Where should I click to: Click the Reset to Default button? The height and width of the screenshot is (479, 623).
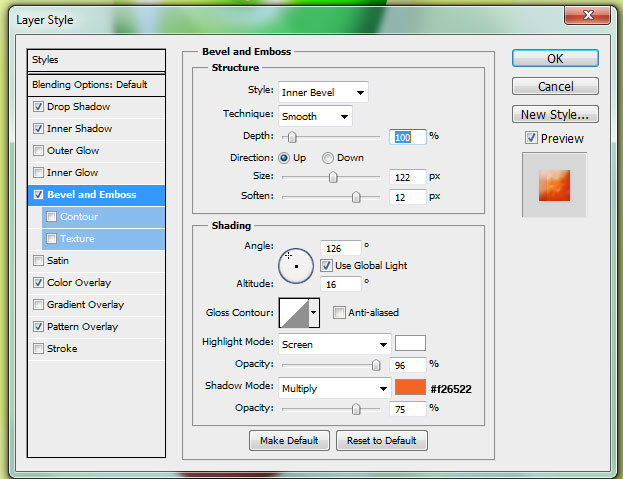(x=382, y=440)
